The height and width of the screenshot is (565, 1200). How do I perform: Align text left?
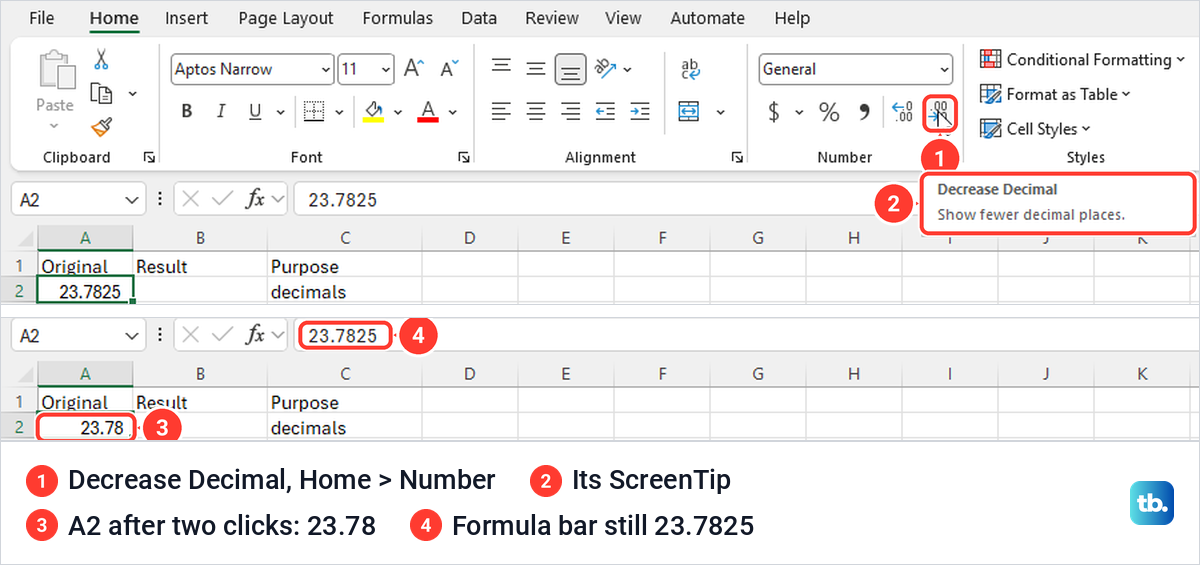[x=501, y=111]
